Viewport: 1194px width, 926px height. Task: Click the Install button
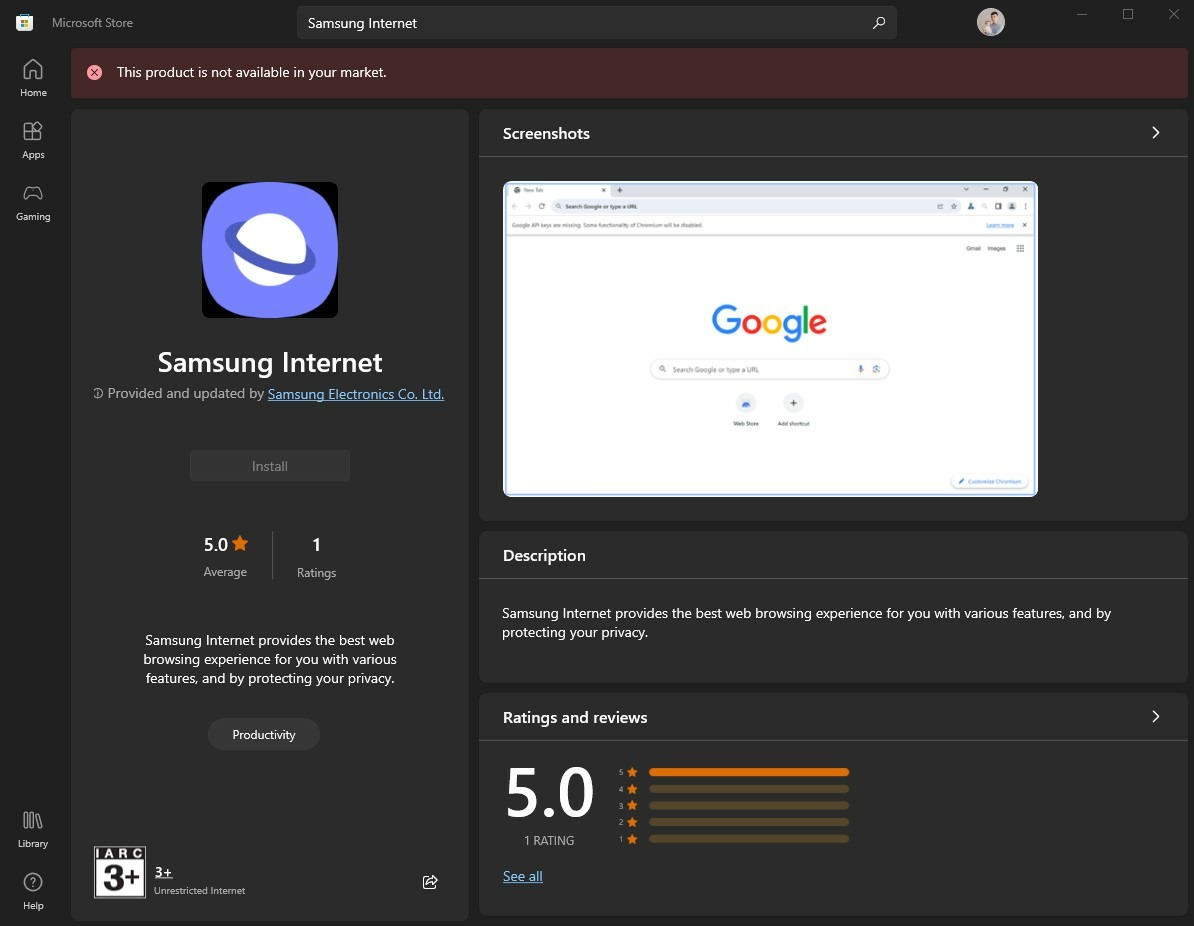270,466
